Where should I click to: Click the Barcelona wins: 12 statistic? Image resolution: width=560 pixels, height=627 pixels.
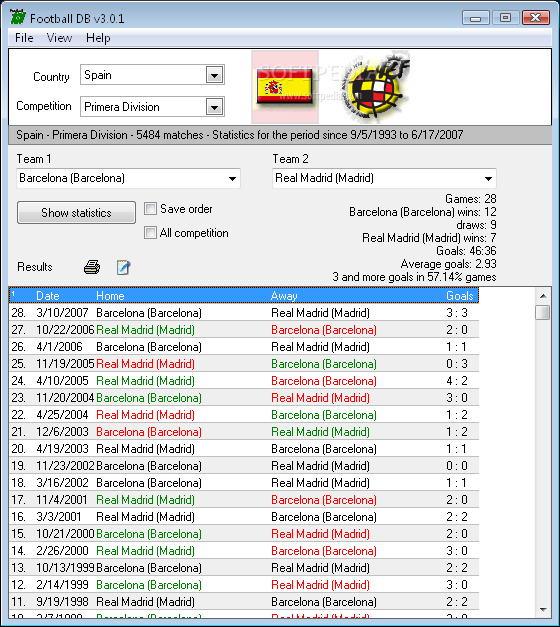[422, 212]
